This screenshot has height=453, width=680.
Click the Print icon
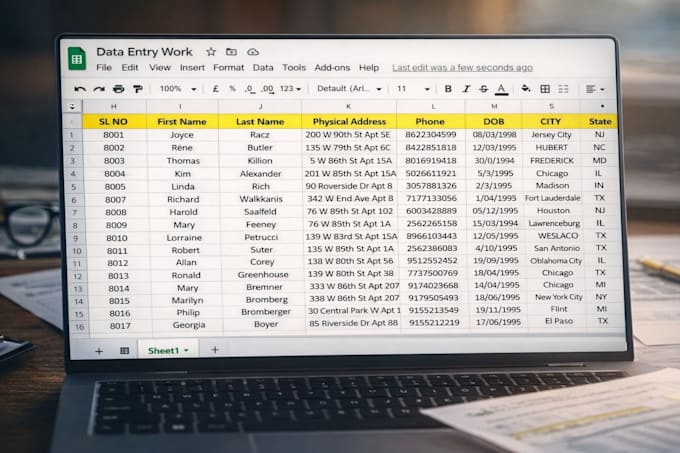click(x=118, y=89)
